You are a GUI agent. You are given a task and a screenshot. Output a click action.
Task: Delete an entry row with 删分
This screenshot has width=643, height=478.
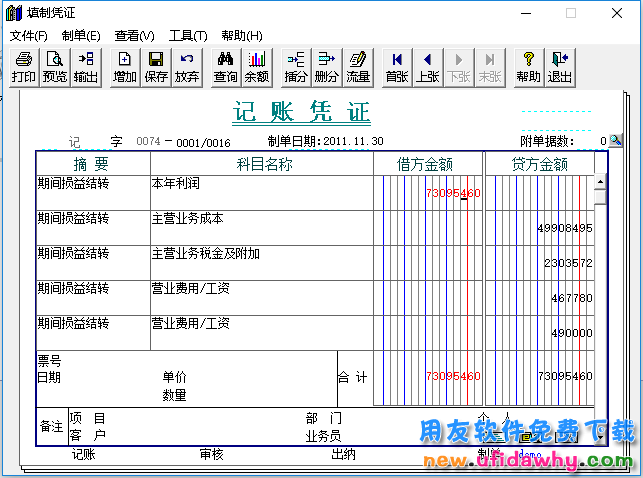pyautogui.click(x=326, y=67)
